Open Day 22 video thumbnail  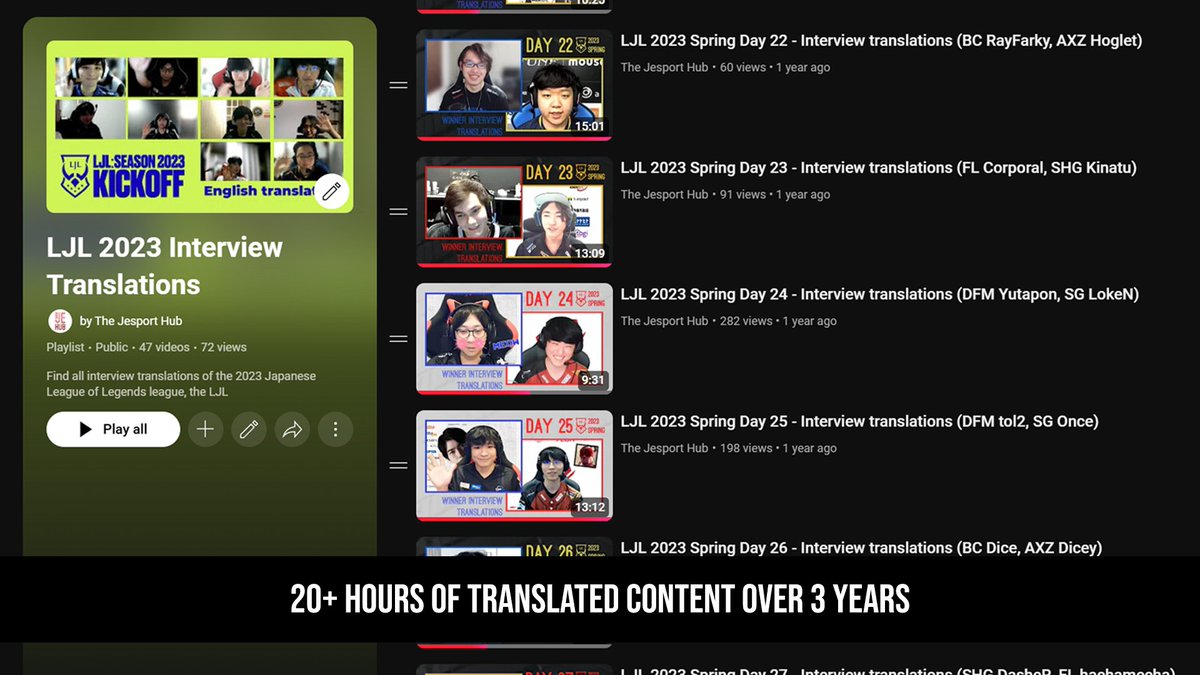[514, 85]
